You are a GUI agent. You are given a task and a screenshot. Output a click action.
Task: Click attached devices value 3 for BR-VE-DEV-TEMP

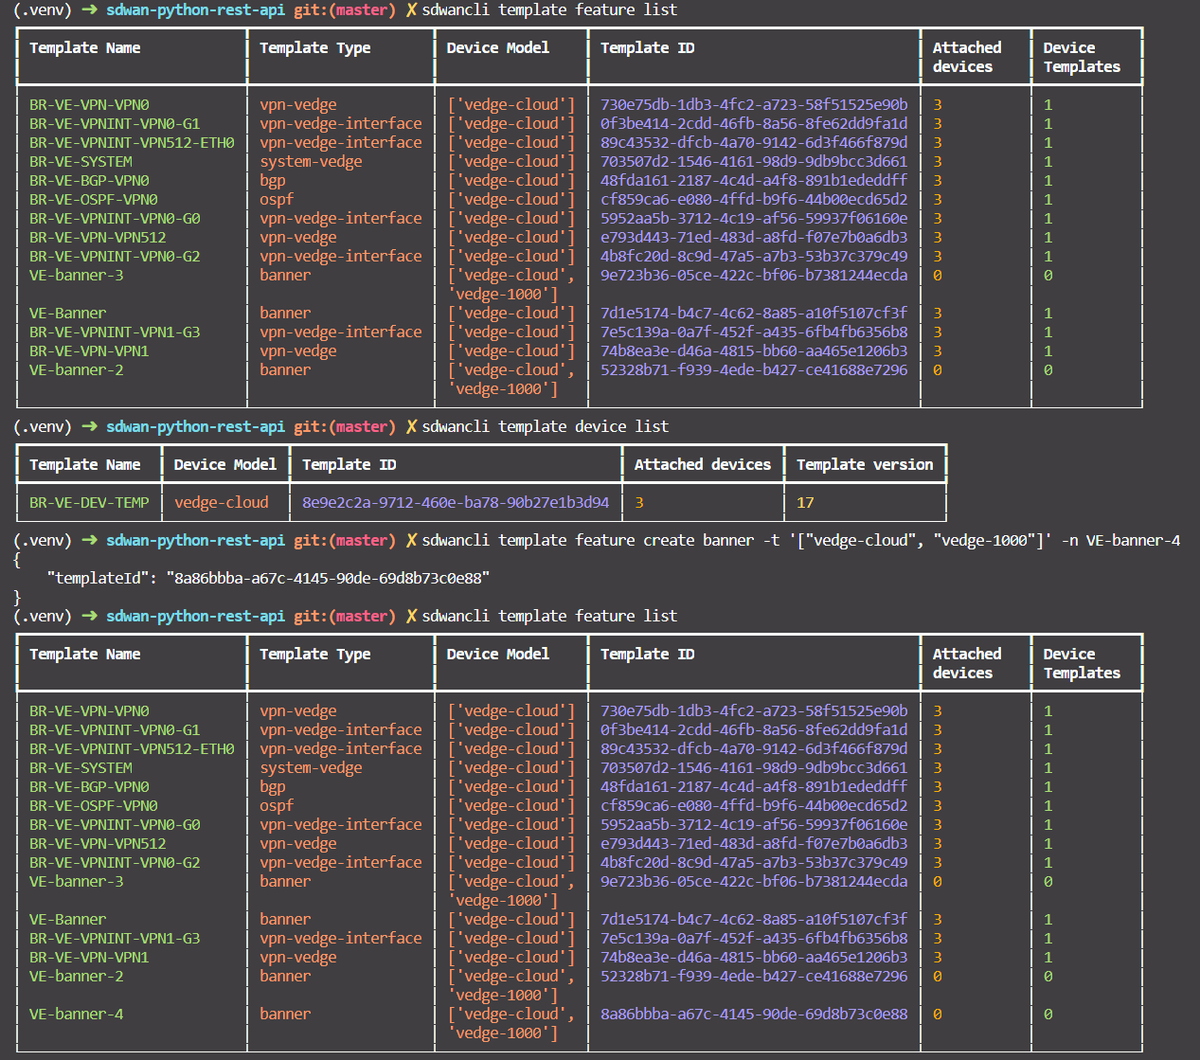638,502
